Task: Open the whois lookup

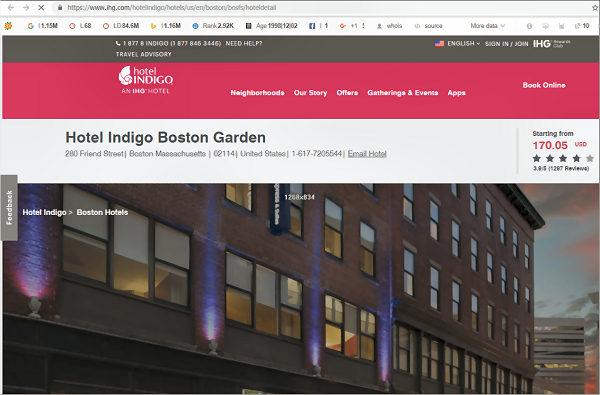Action: click(389, 26)
